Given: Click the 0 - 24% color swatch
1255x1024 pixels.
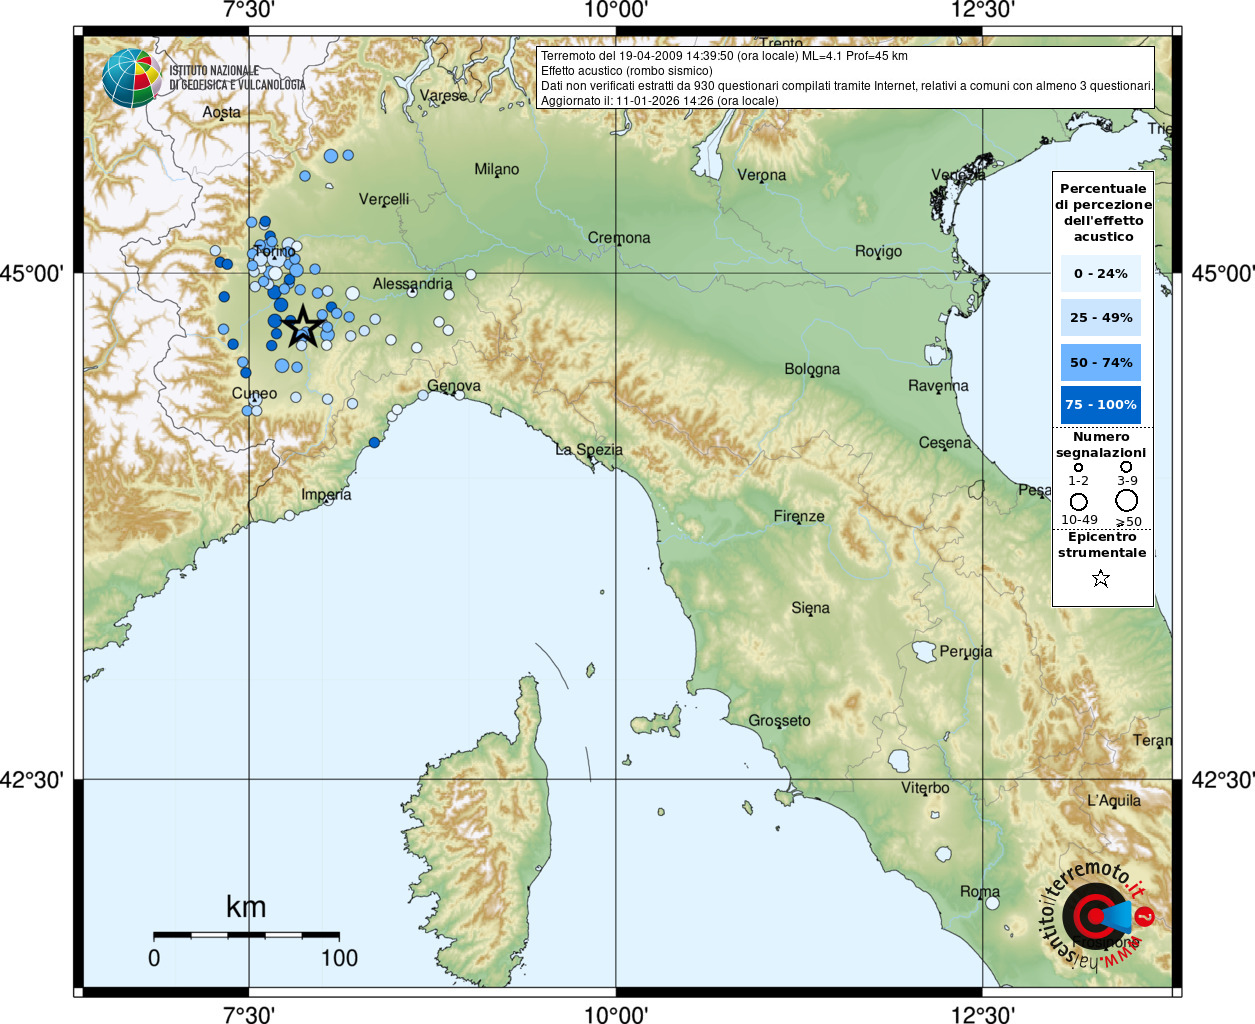Looking at the screenshot, I should coord(1101,273).
